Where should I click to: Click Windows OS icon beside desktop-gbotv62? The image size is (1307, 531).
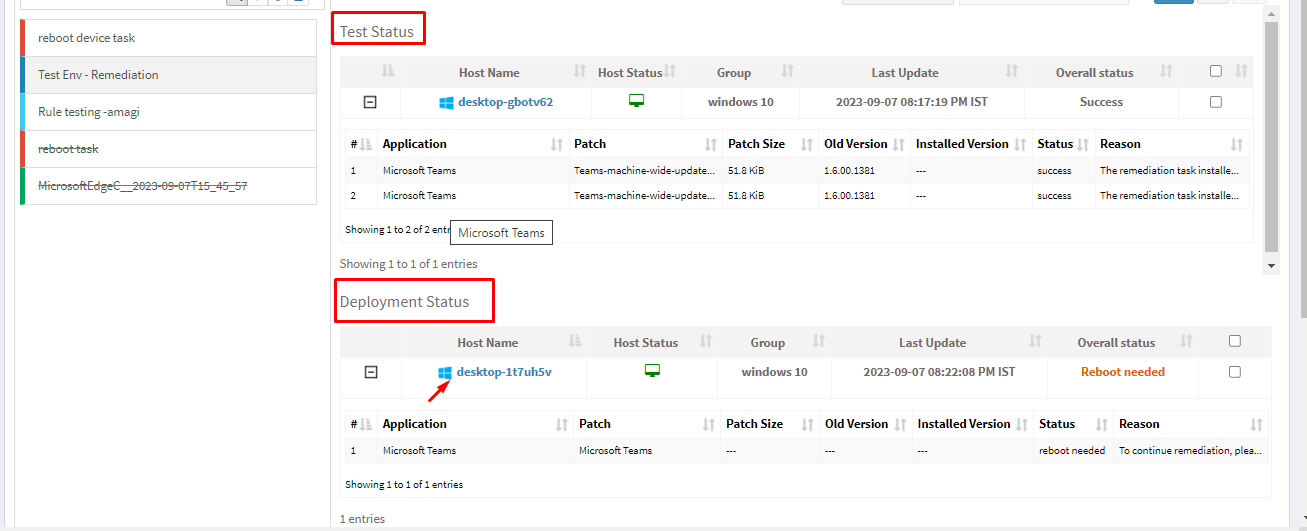(x=446, y=102)
